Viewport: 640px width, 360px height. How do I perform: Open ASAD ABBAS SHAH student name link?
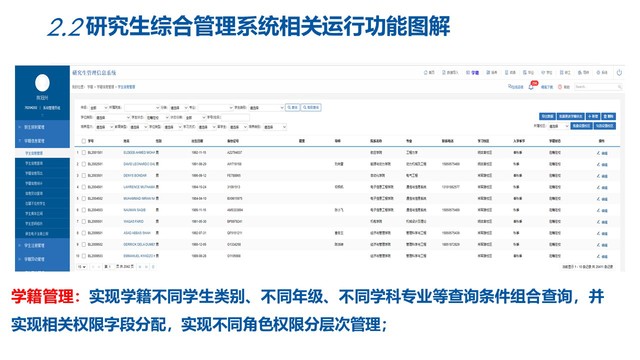click(137, 233)
